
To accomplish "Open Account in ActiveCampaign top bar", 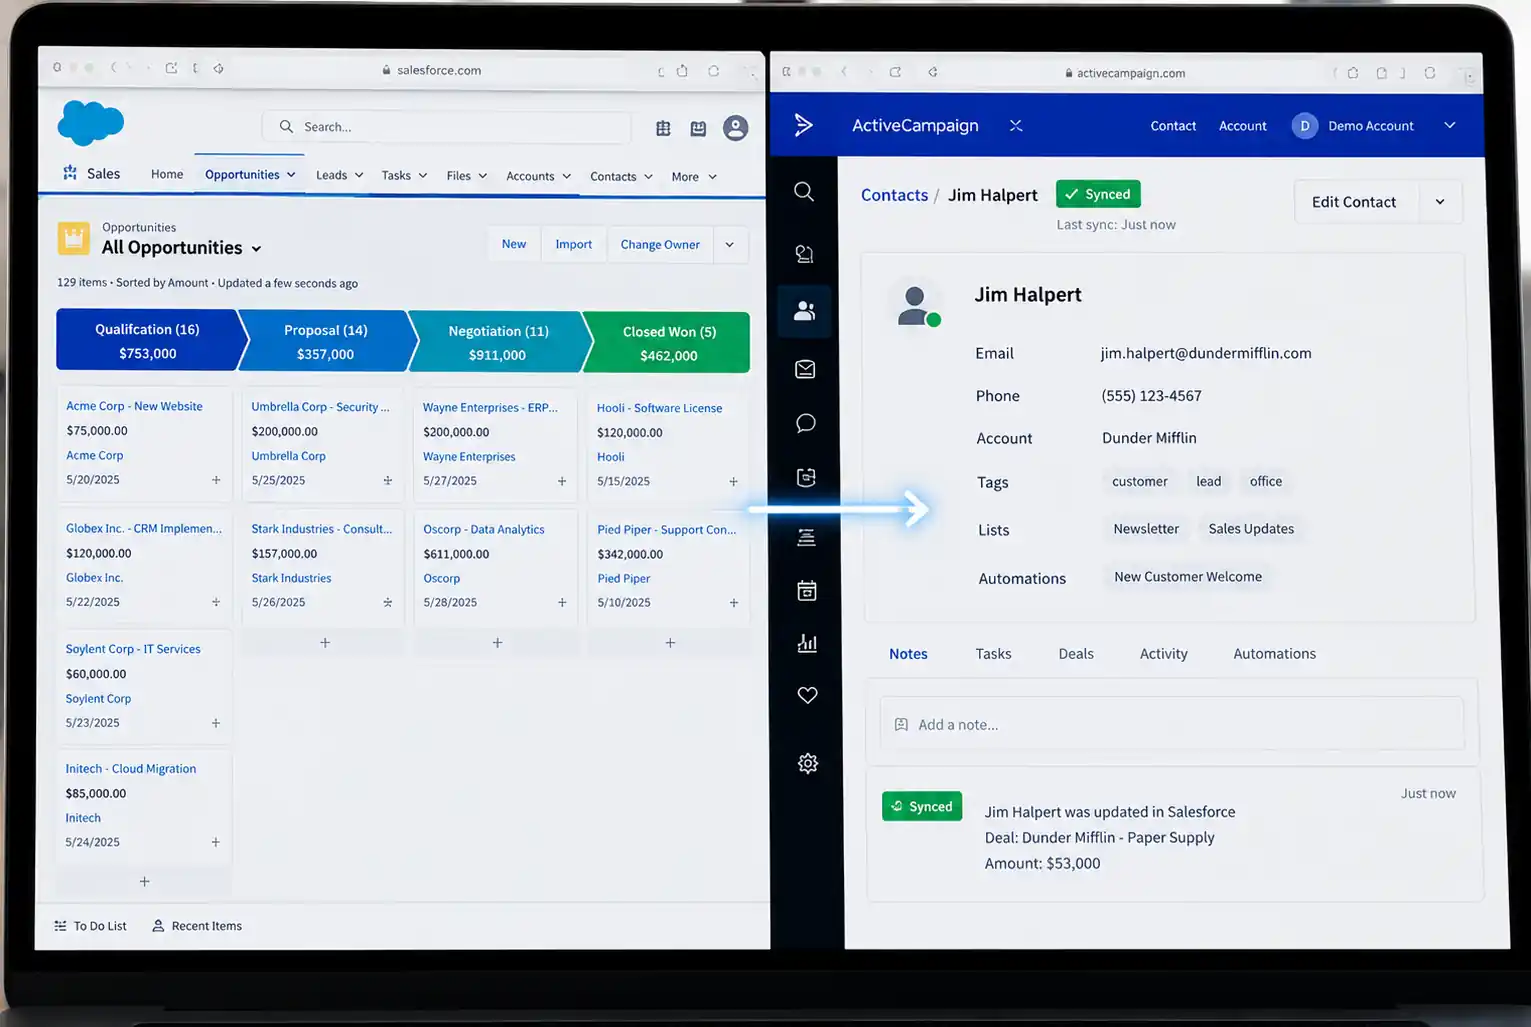I will tap(1243, 126).
